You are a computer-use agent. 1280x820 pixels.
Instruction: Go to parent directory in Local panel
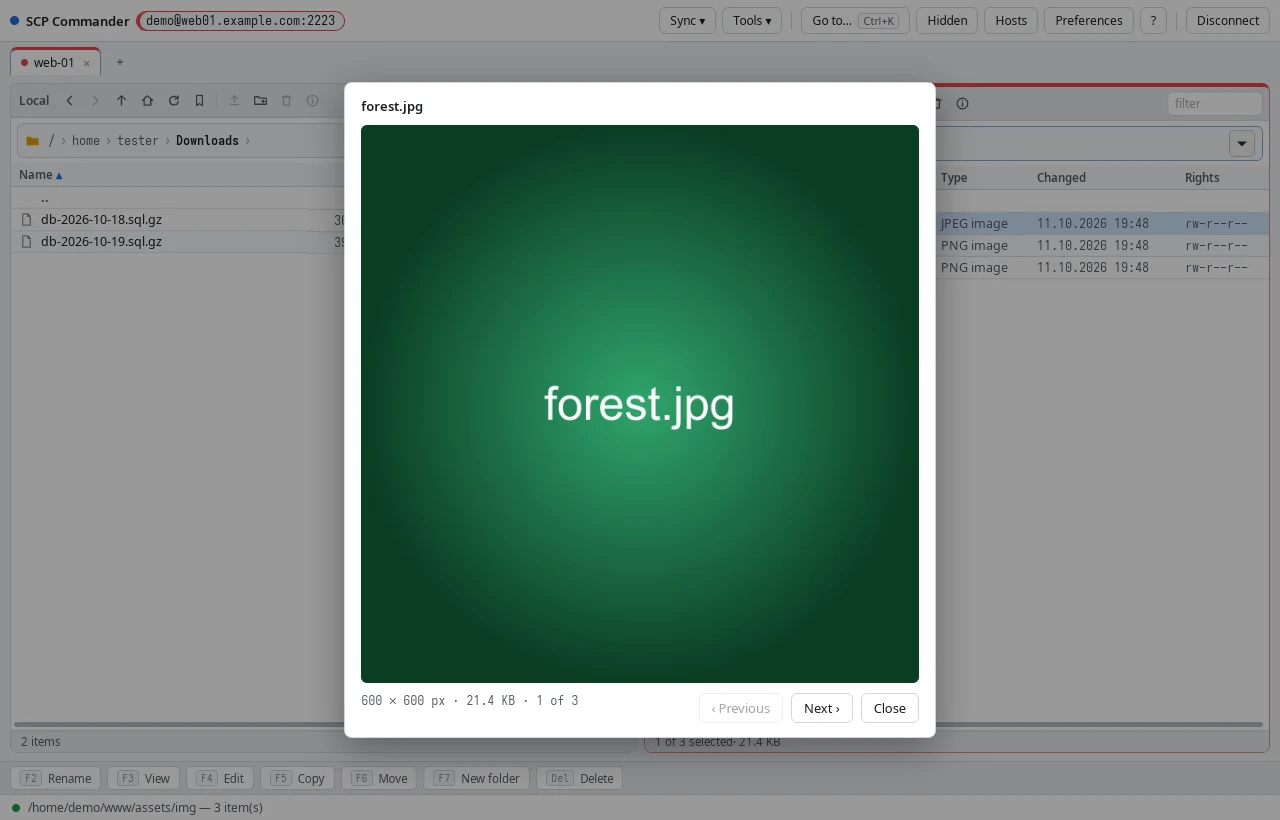(x=122, y=101)
